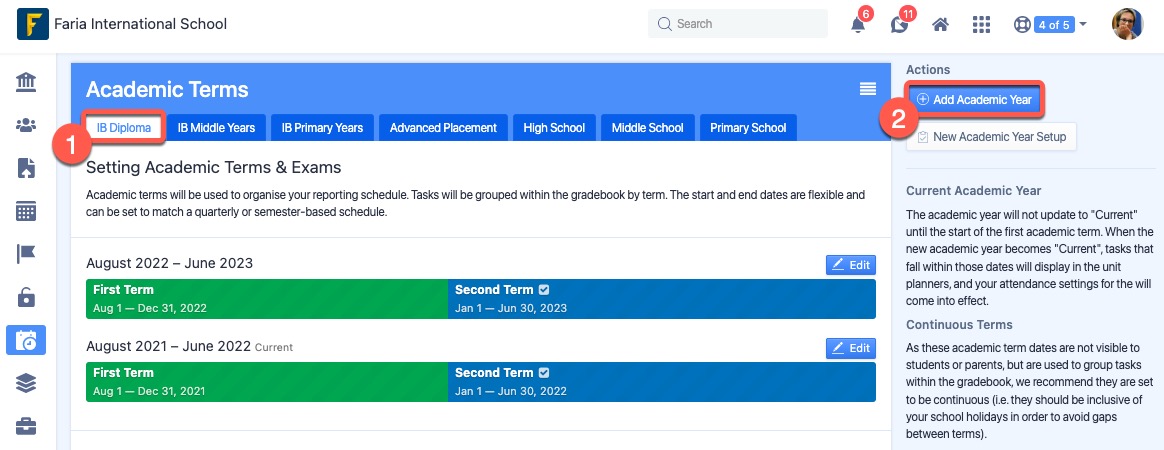This screenshot has height=450, width=1164.
Task: Click into the Search field
Action: 738,24
